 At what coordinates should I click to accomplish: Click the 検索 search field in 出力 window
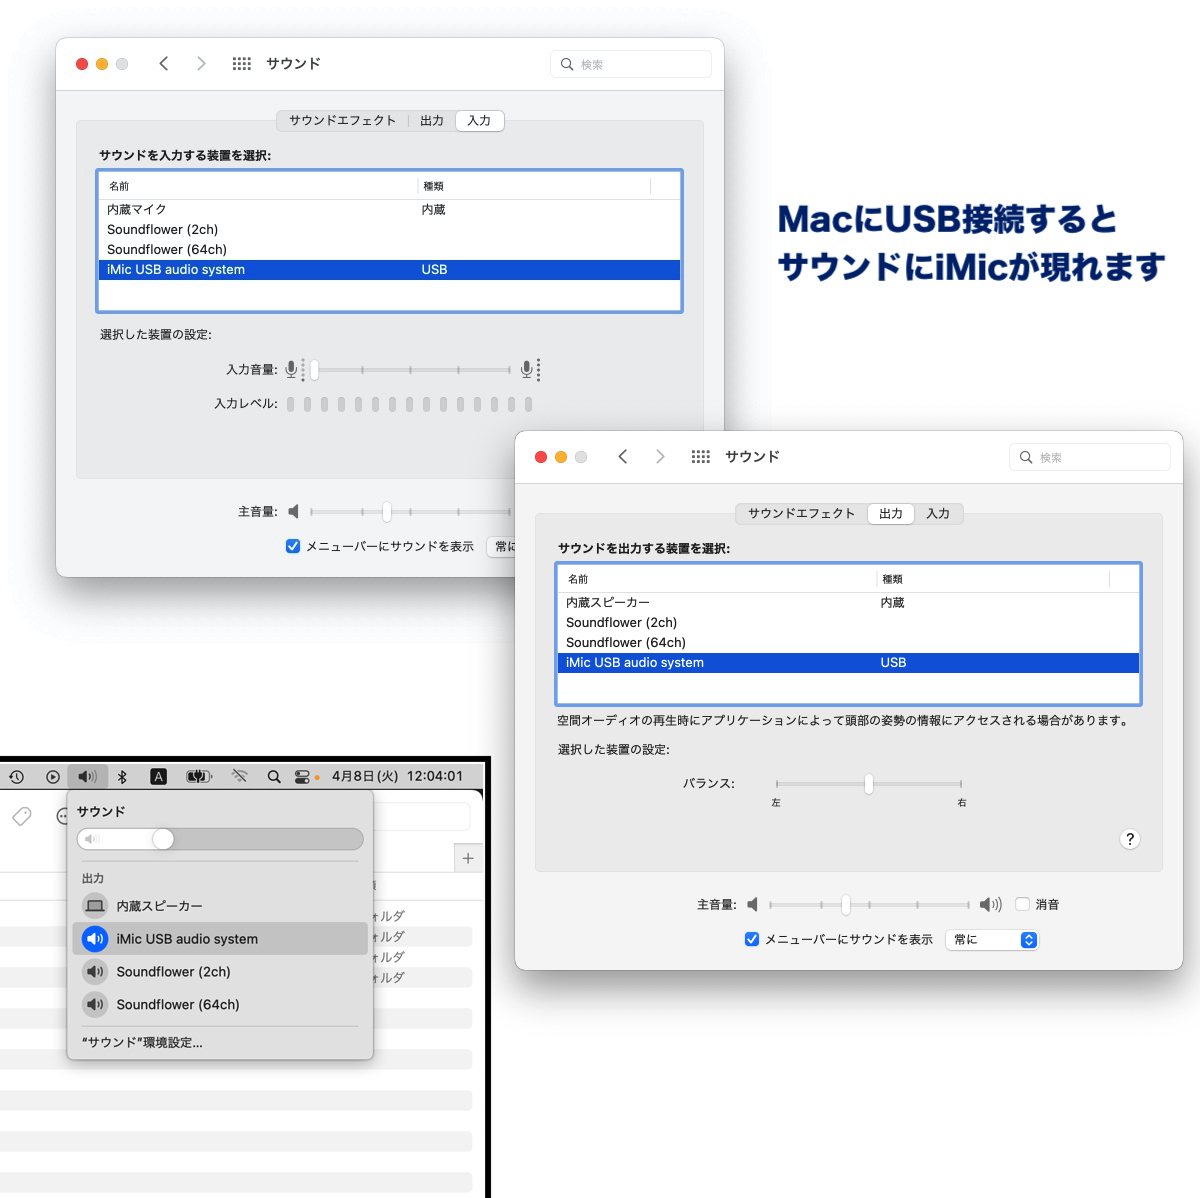pos(1090,457)
